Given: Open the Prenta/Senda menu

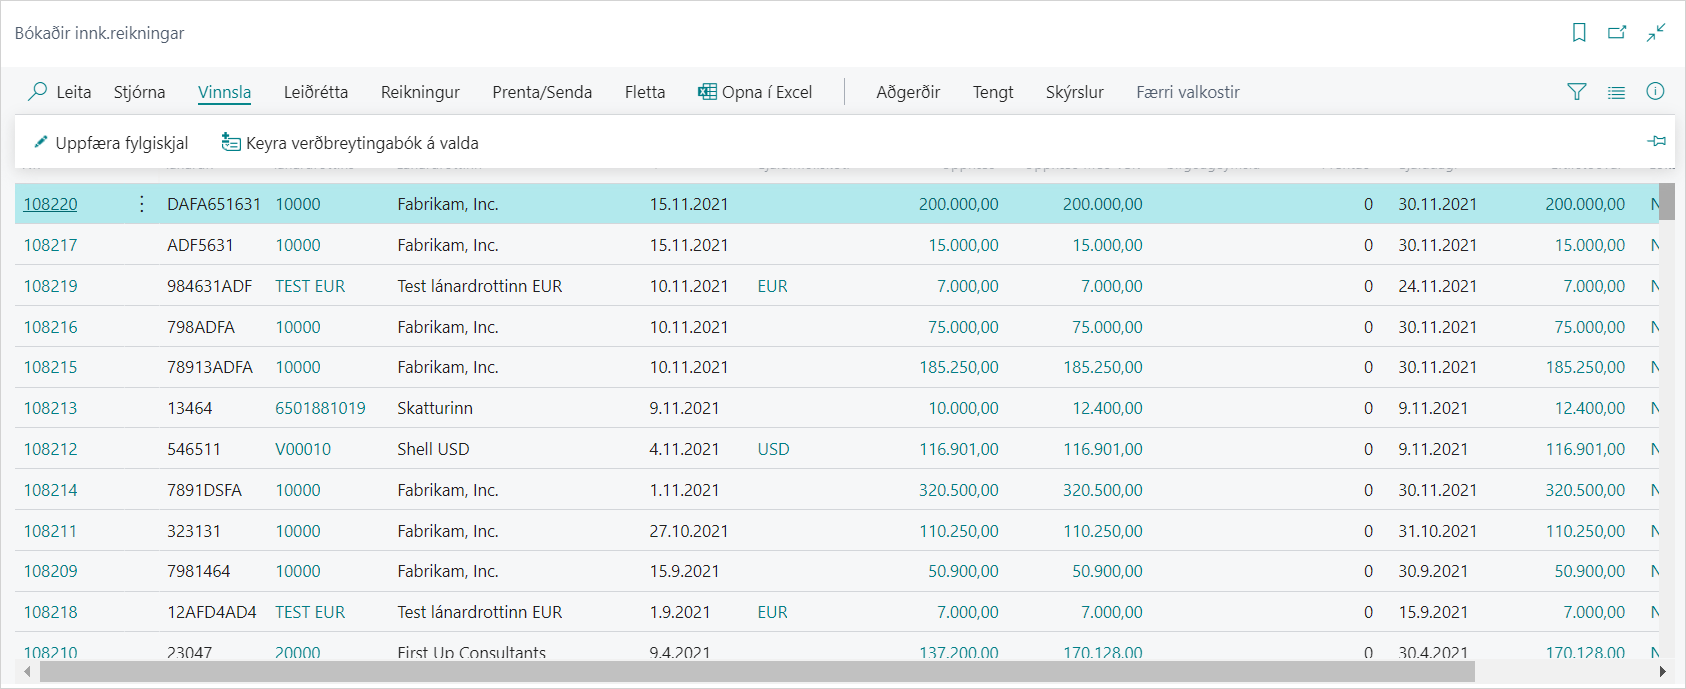Looking at the screenshot, I should coord(542,92).
